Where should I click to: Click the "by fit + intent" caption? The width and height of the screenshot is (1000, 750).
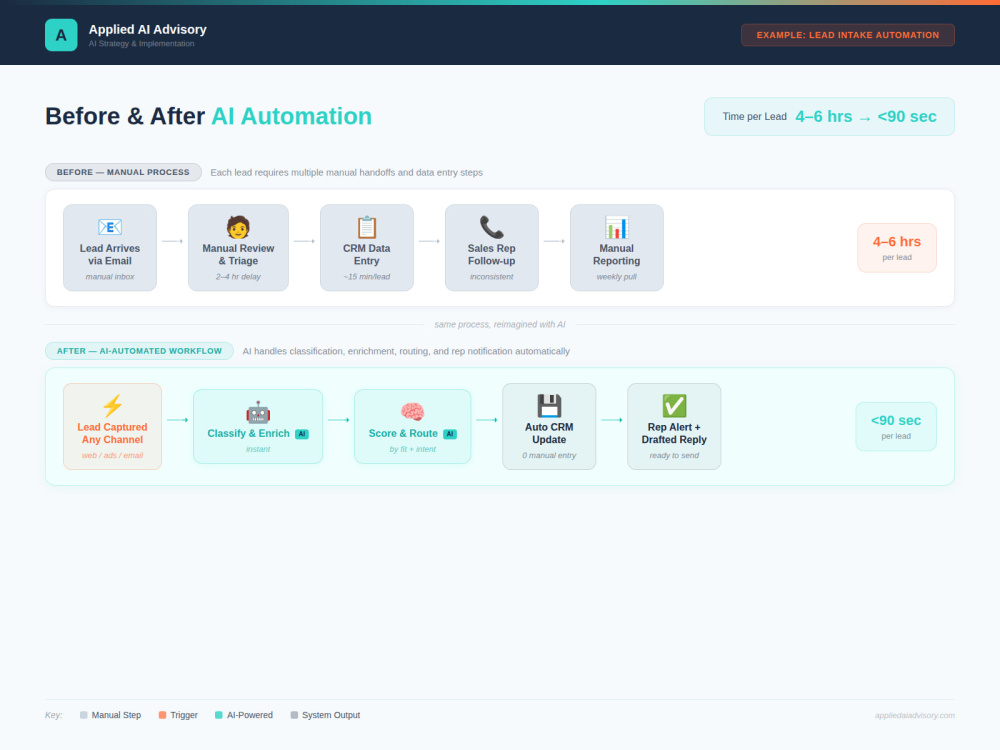(413, 449)
